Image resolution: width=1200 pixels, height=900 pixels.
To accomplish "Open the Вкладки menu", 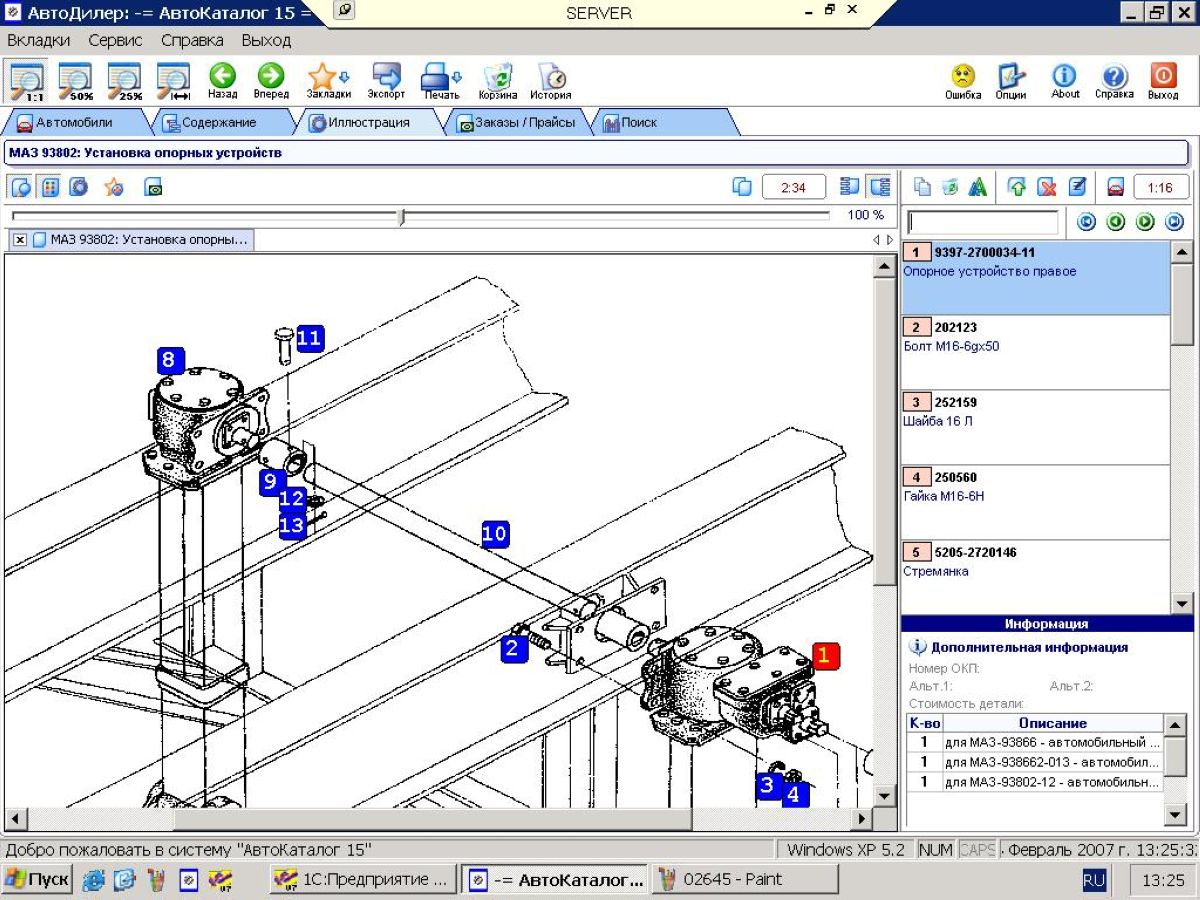I will point(39,41).
